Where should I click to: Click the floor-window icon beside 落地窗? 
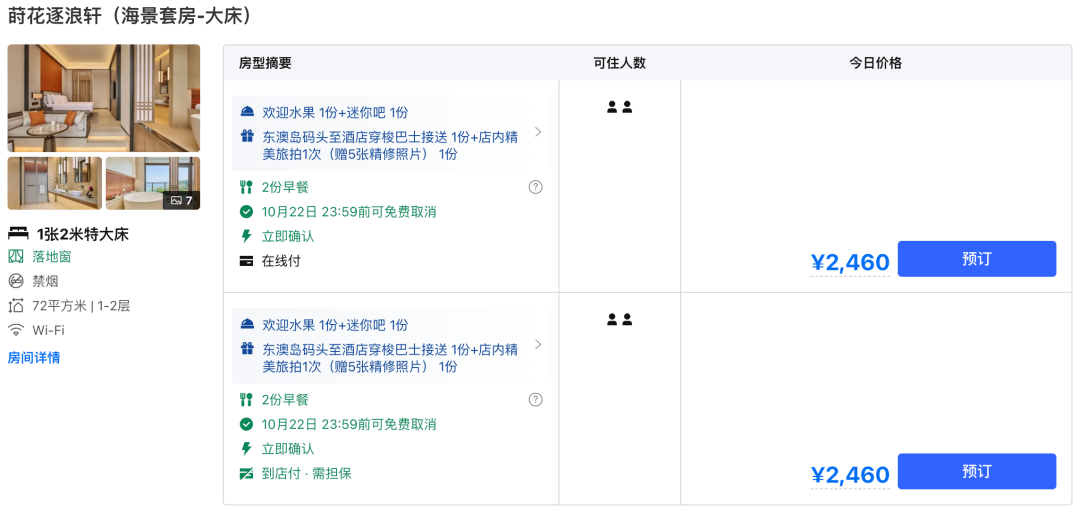pos(16,257)
